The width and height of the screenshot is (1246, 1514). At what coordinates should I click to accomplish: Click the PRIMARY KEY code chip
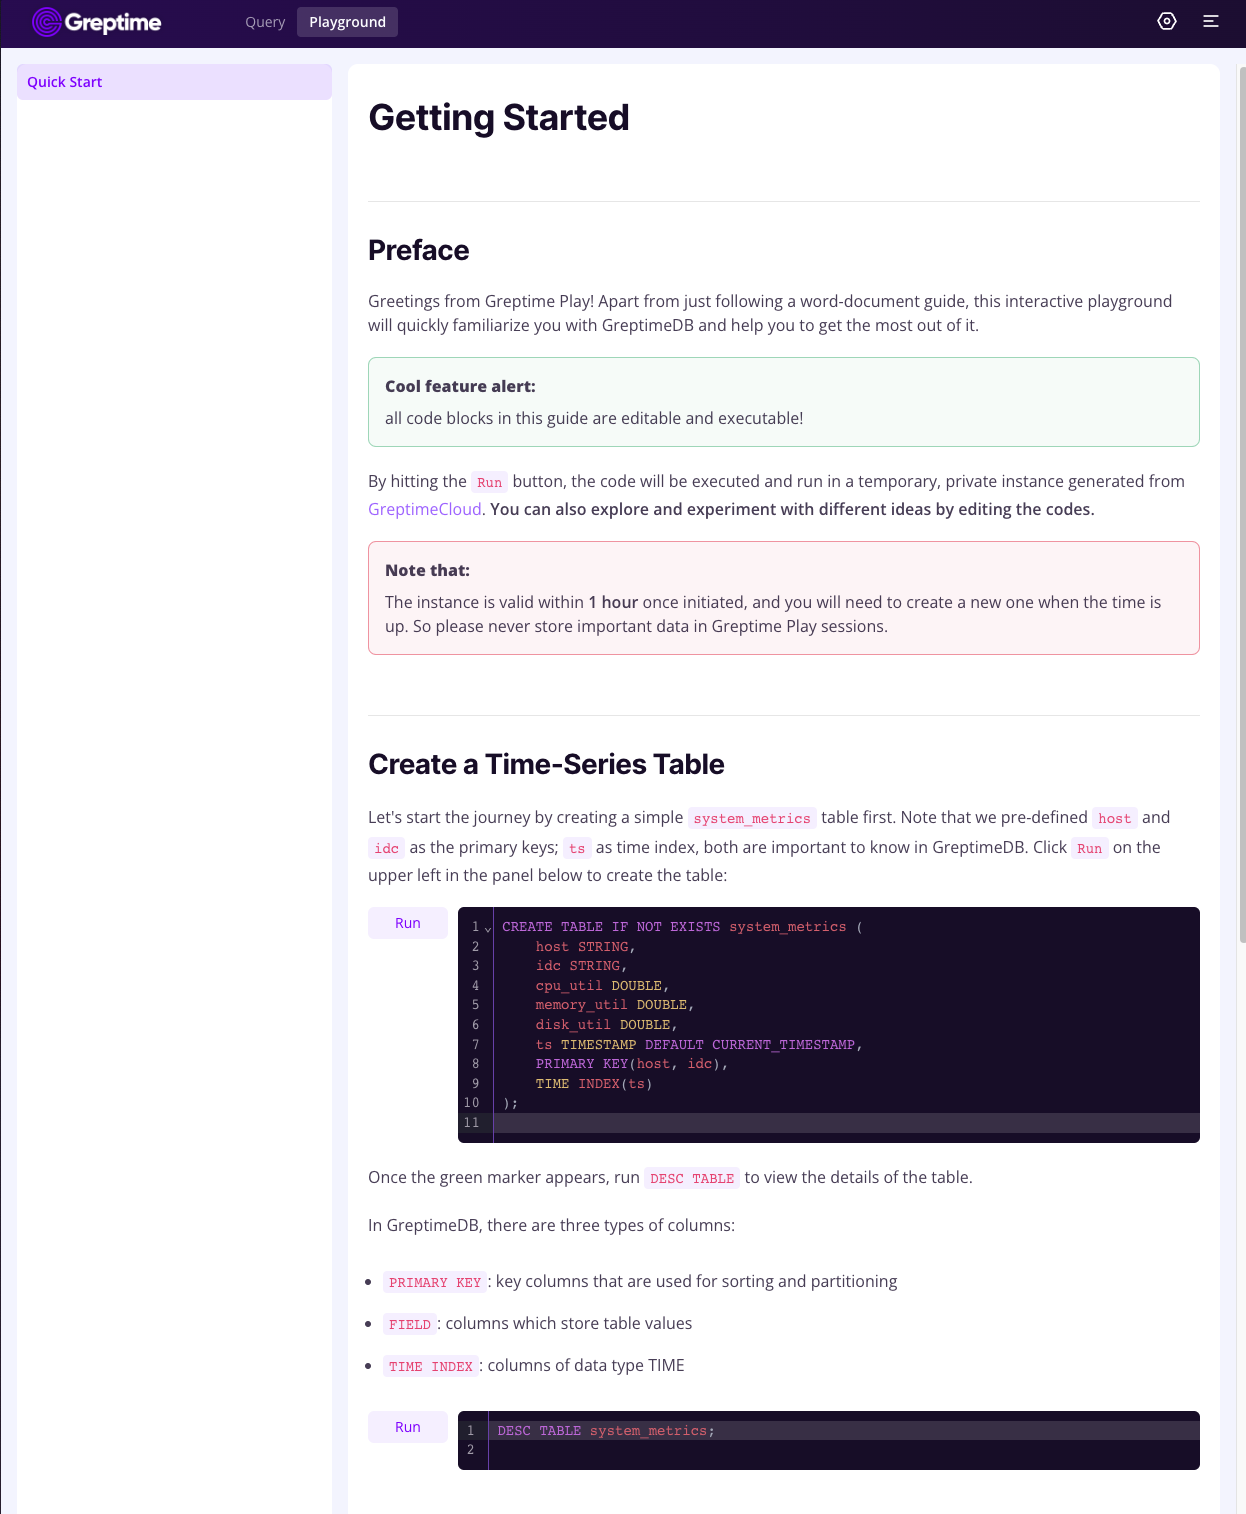pyautogui.click(x=434, y=1281)
